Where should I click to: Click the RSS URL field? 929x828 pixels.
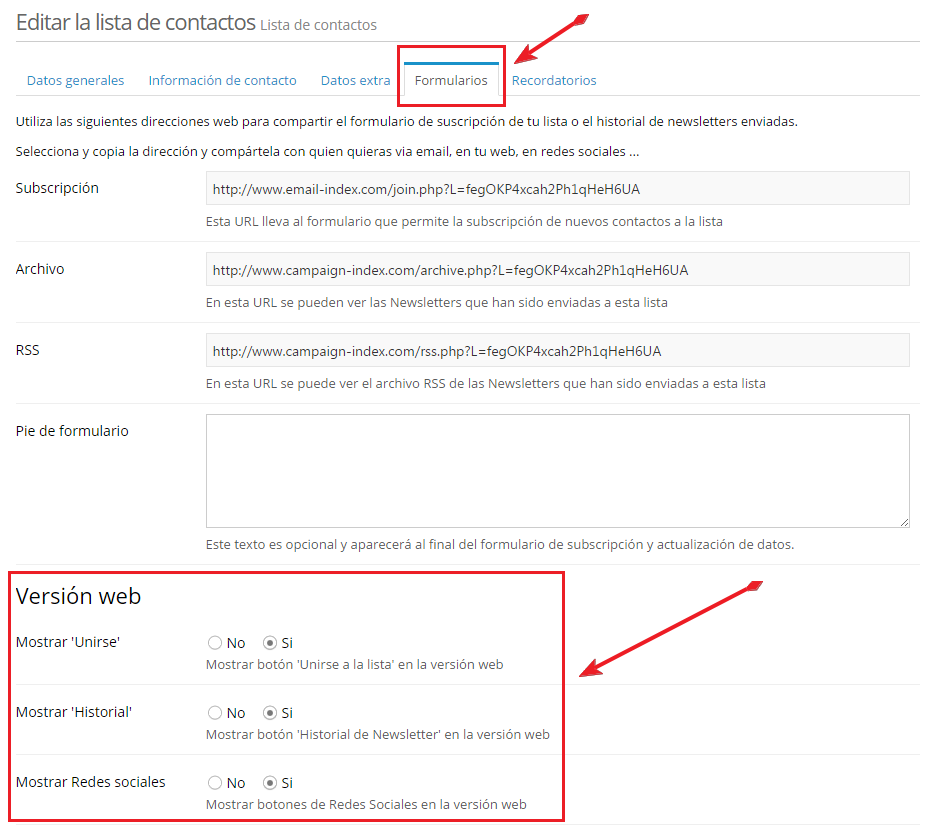coord(558,351)
